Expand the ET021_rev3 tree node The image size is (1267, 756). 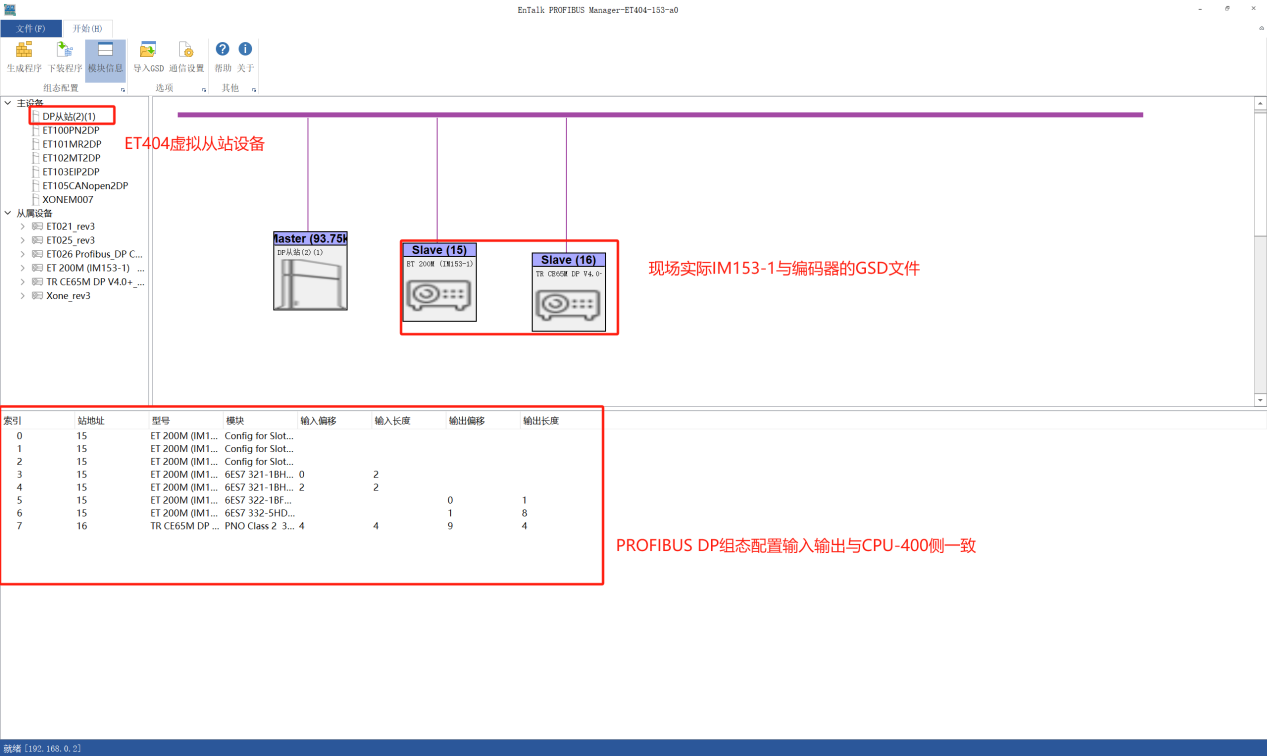(x=22, y=227)
